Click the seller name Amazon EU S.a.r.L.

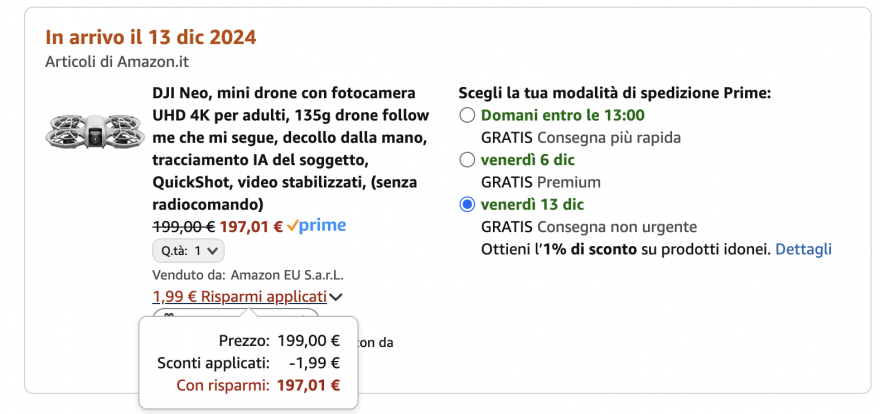pyautogui.click(x=287, y=274)
